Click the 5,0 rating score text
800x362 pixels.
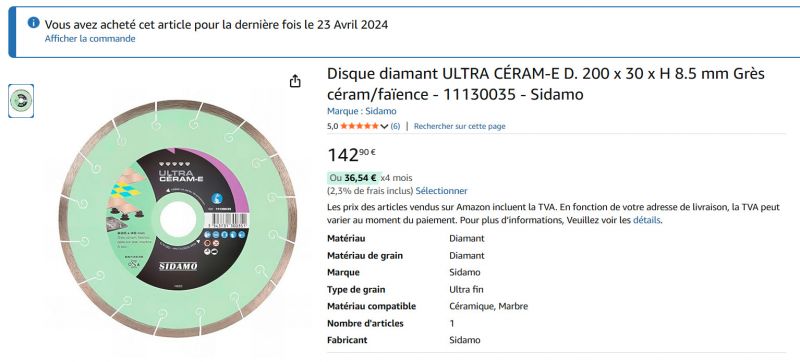coord(332,126)
